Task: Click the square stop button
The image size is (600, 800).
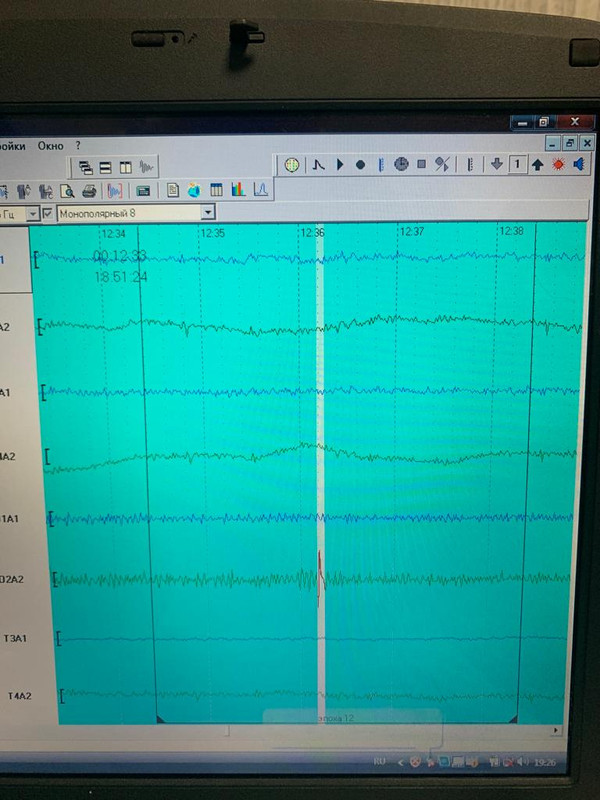Action: point(421,164)
